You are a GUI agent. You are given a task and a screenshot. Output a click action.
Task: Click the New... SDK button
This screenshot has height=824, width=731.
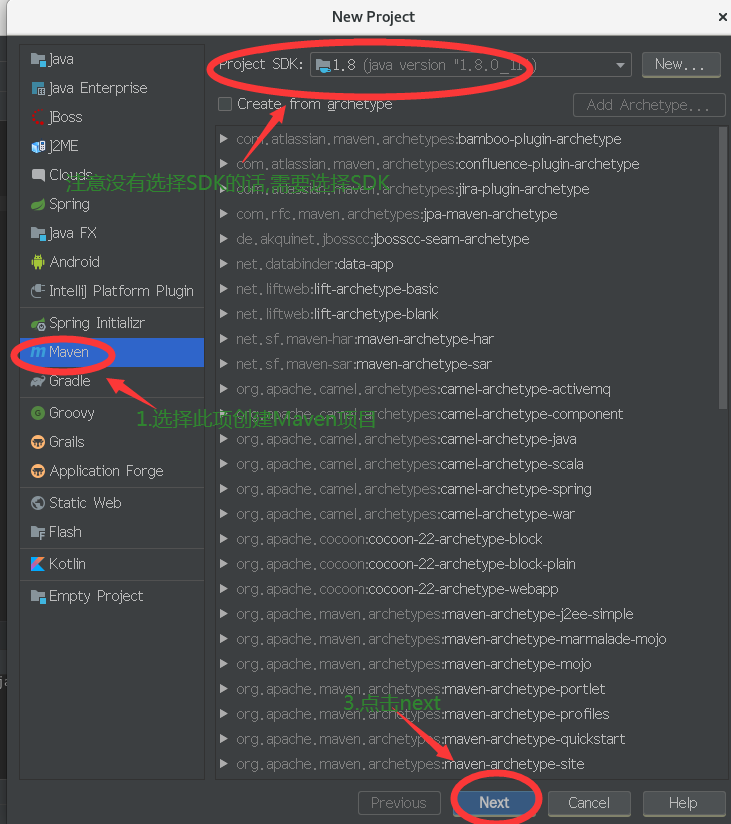[x=681, y=65]
